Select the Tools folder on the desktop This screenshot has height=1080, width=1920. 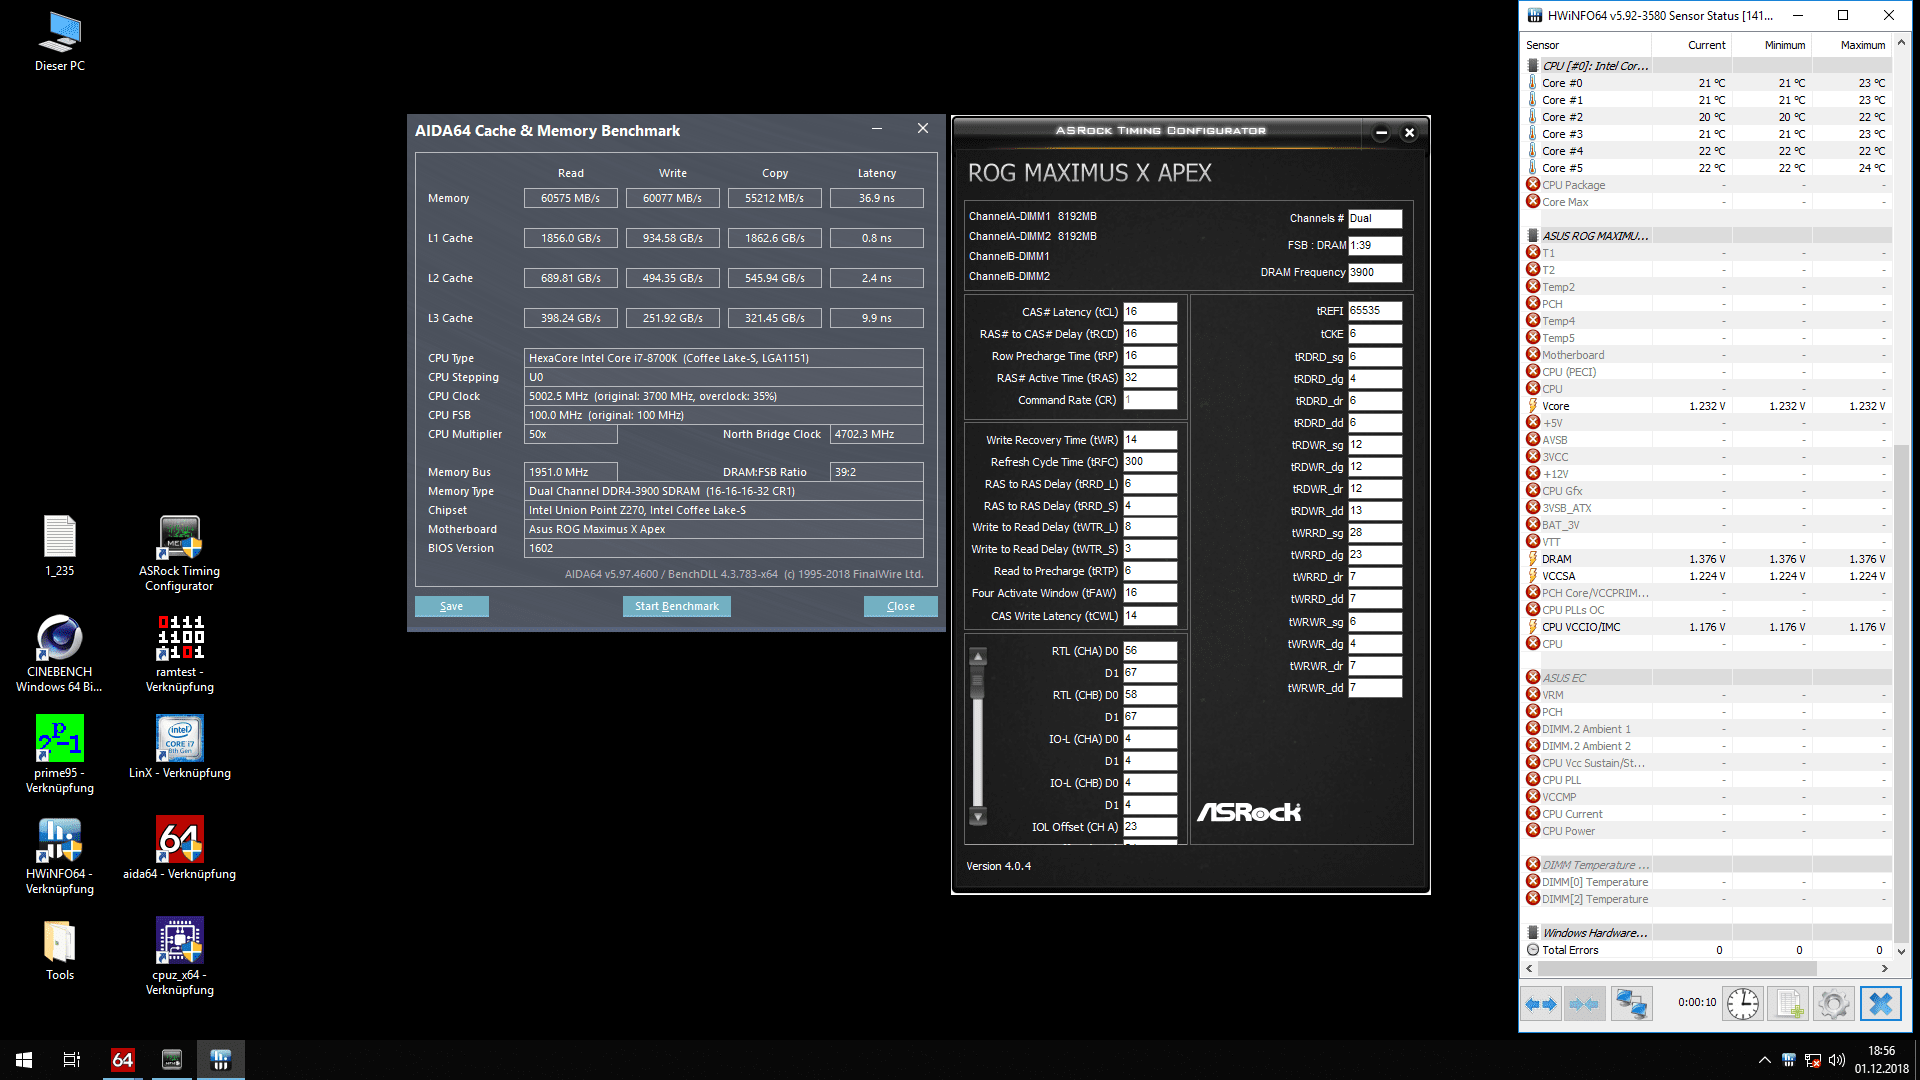[60, 950]
